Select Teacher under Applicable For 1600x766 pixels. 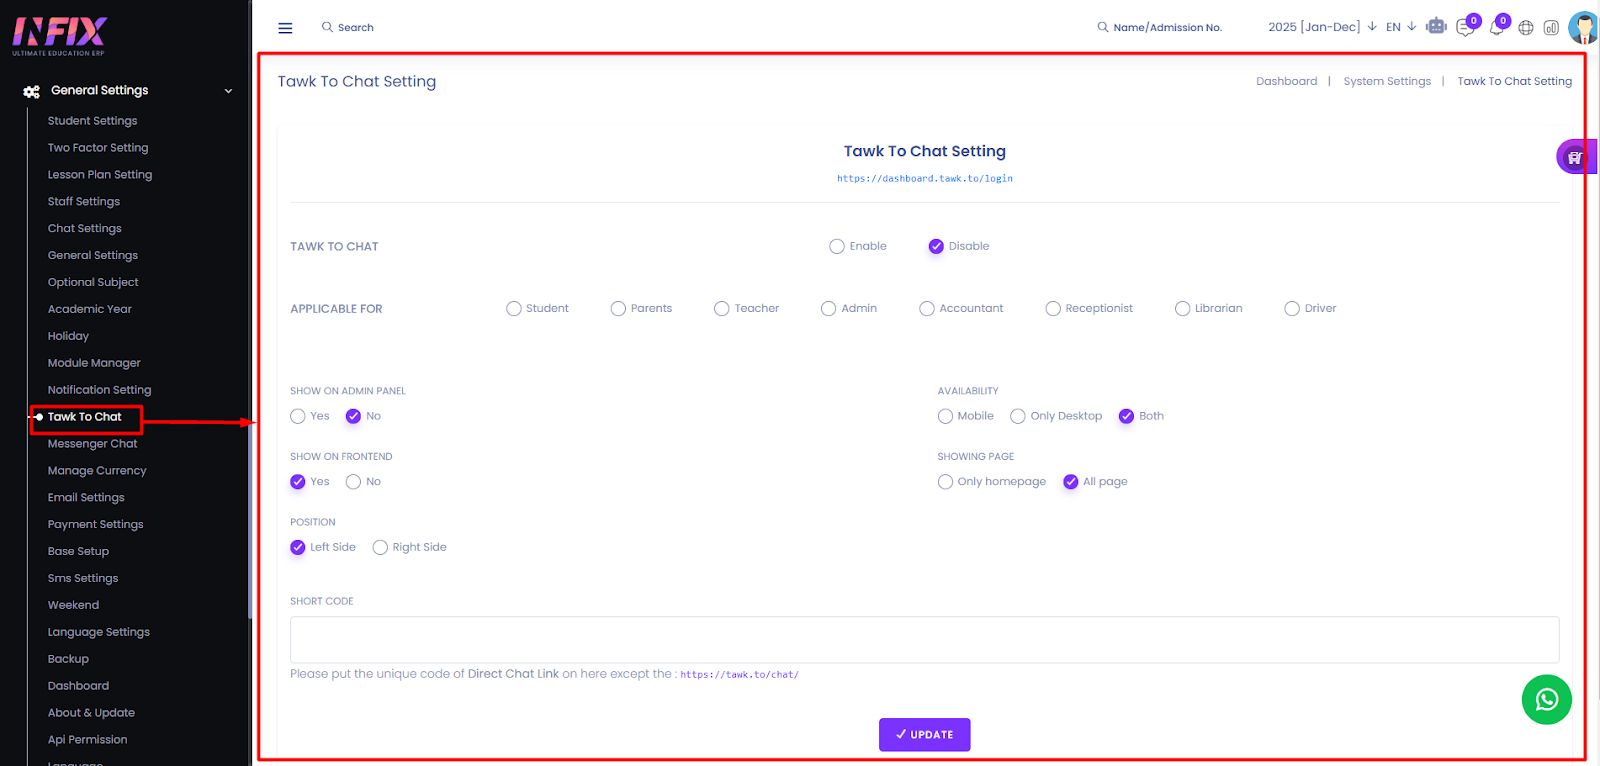pos(722,308)
